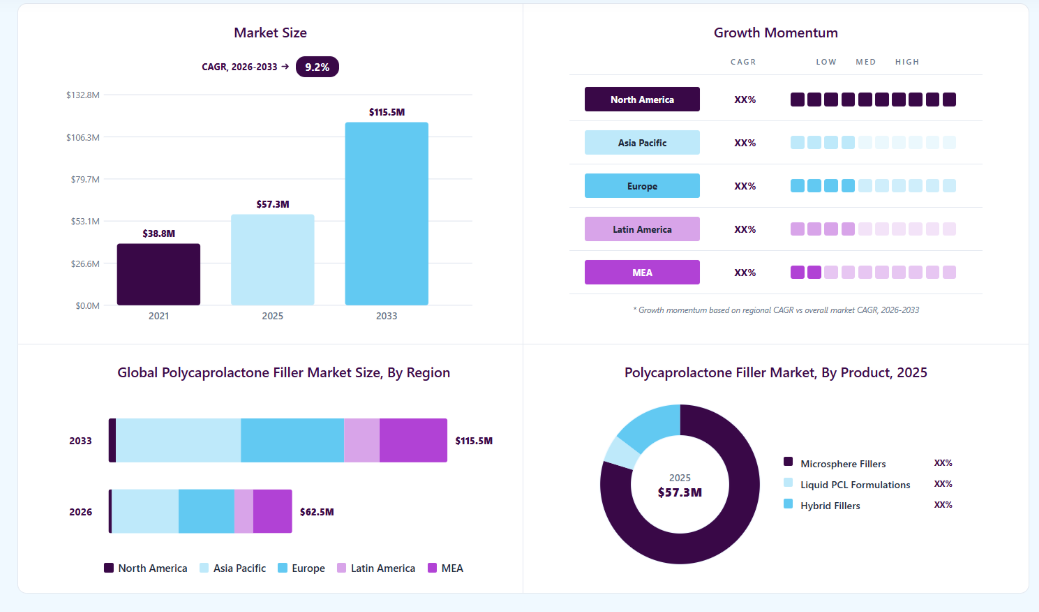Select the 2021 dark purple bar
This screenshot has height=612, width=1039.
tap(158, 274)
